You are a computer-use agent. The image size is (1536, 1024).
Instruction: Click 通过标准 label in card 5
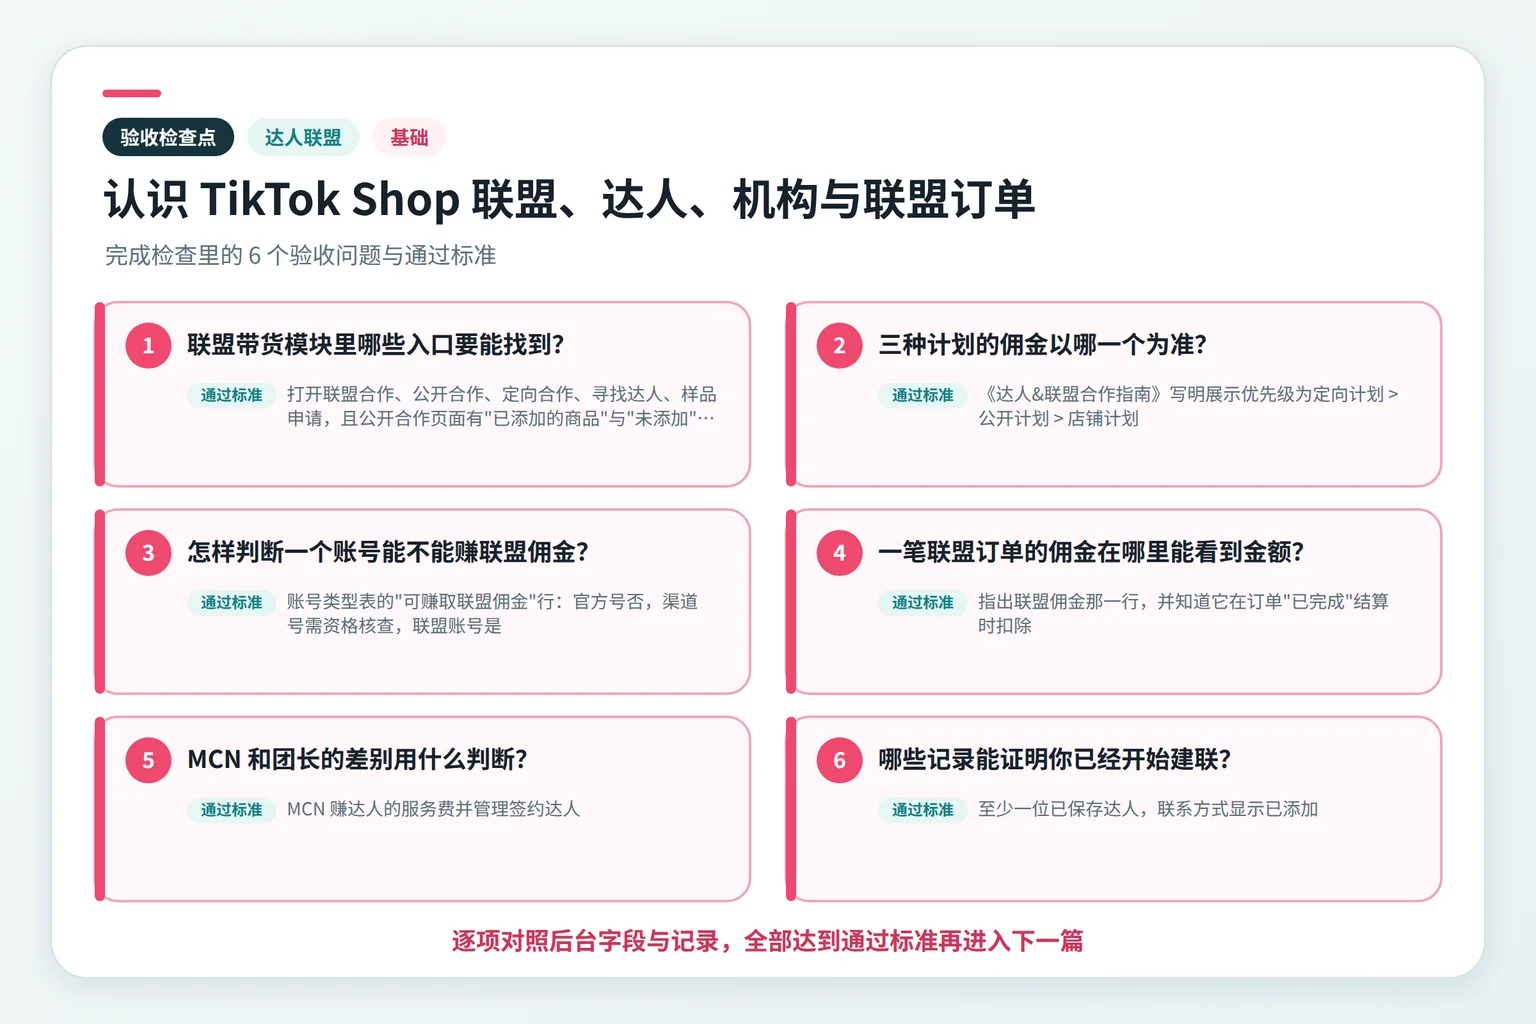tap(231, 810)
